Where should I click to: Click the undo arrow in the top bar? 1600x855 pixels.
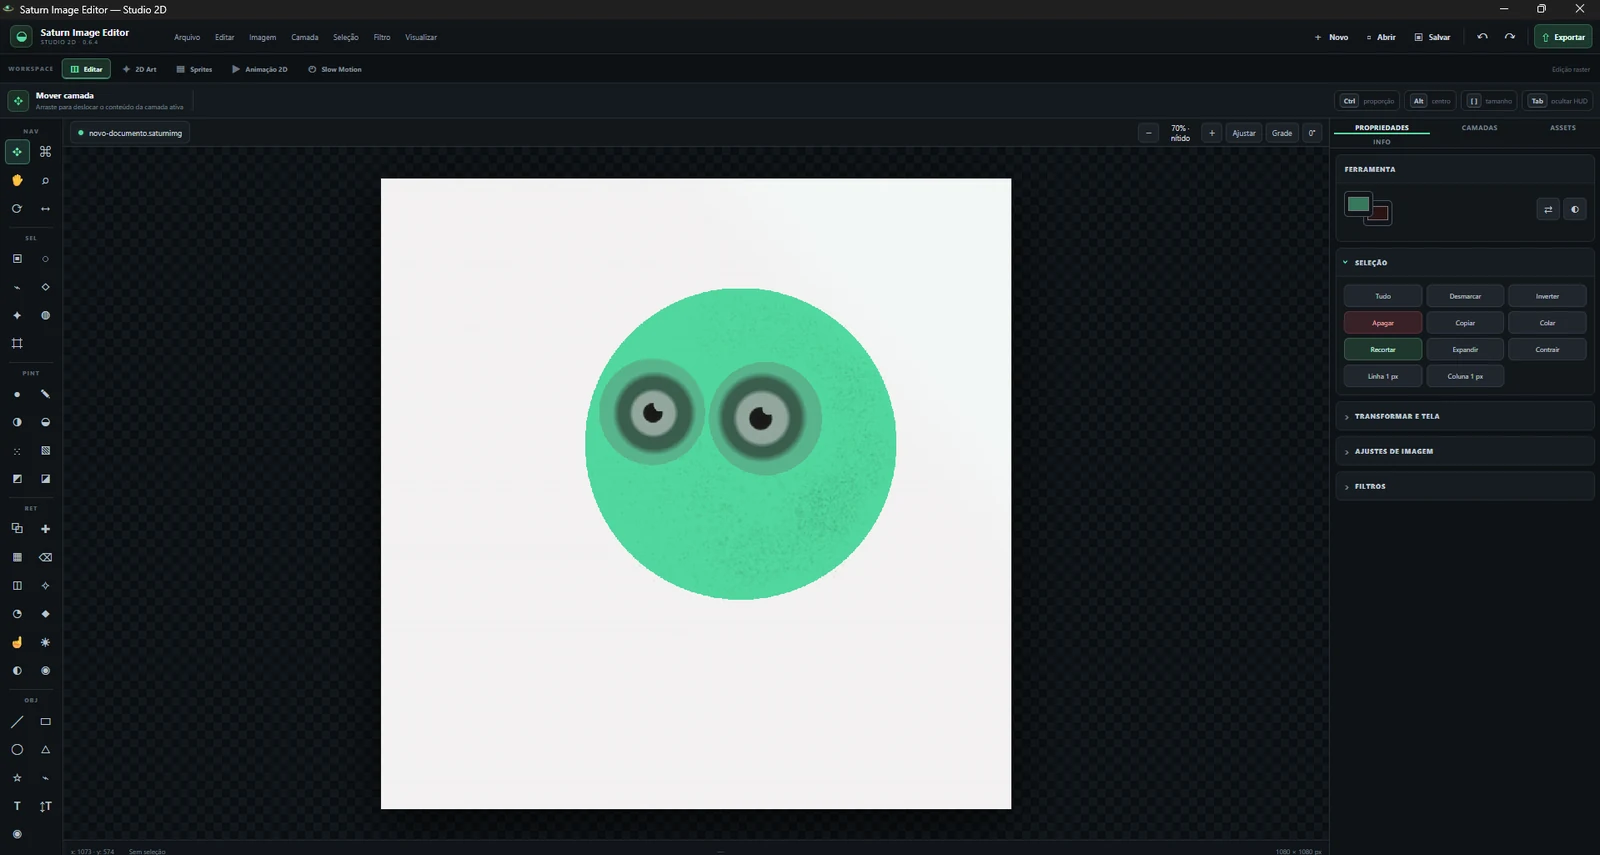click(x=1483, y=37)
